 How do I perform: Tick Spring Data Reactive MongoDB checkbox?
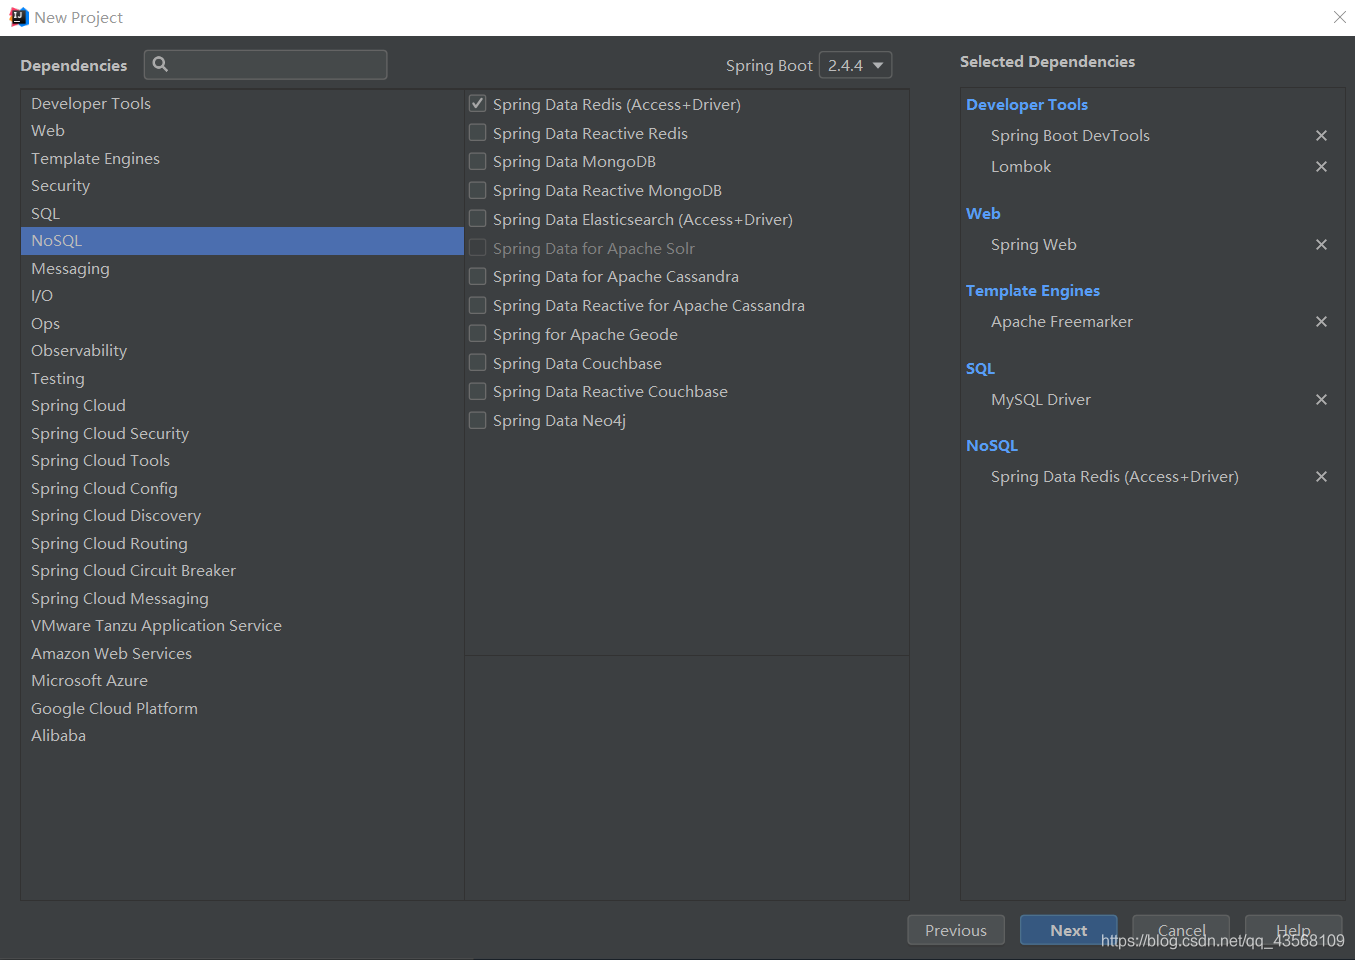point(478,190)
